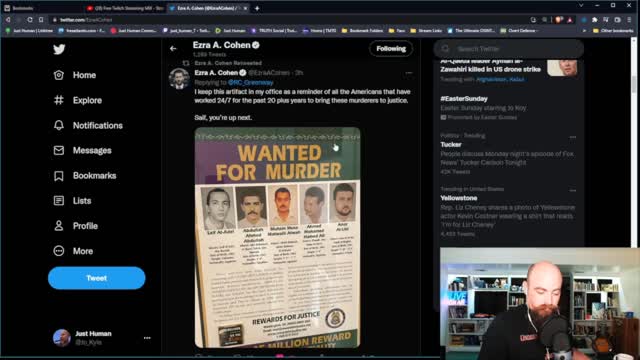Click the Search Twitter field
The image size is (640, 360).
(x=509, y=49)
